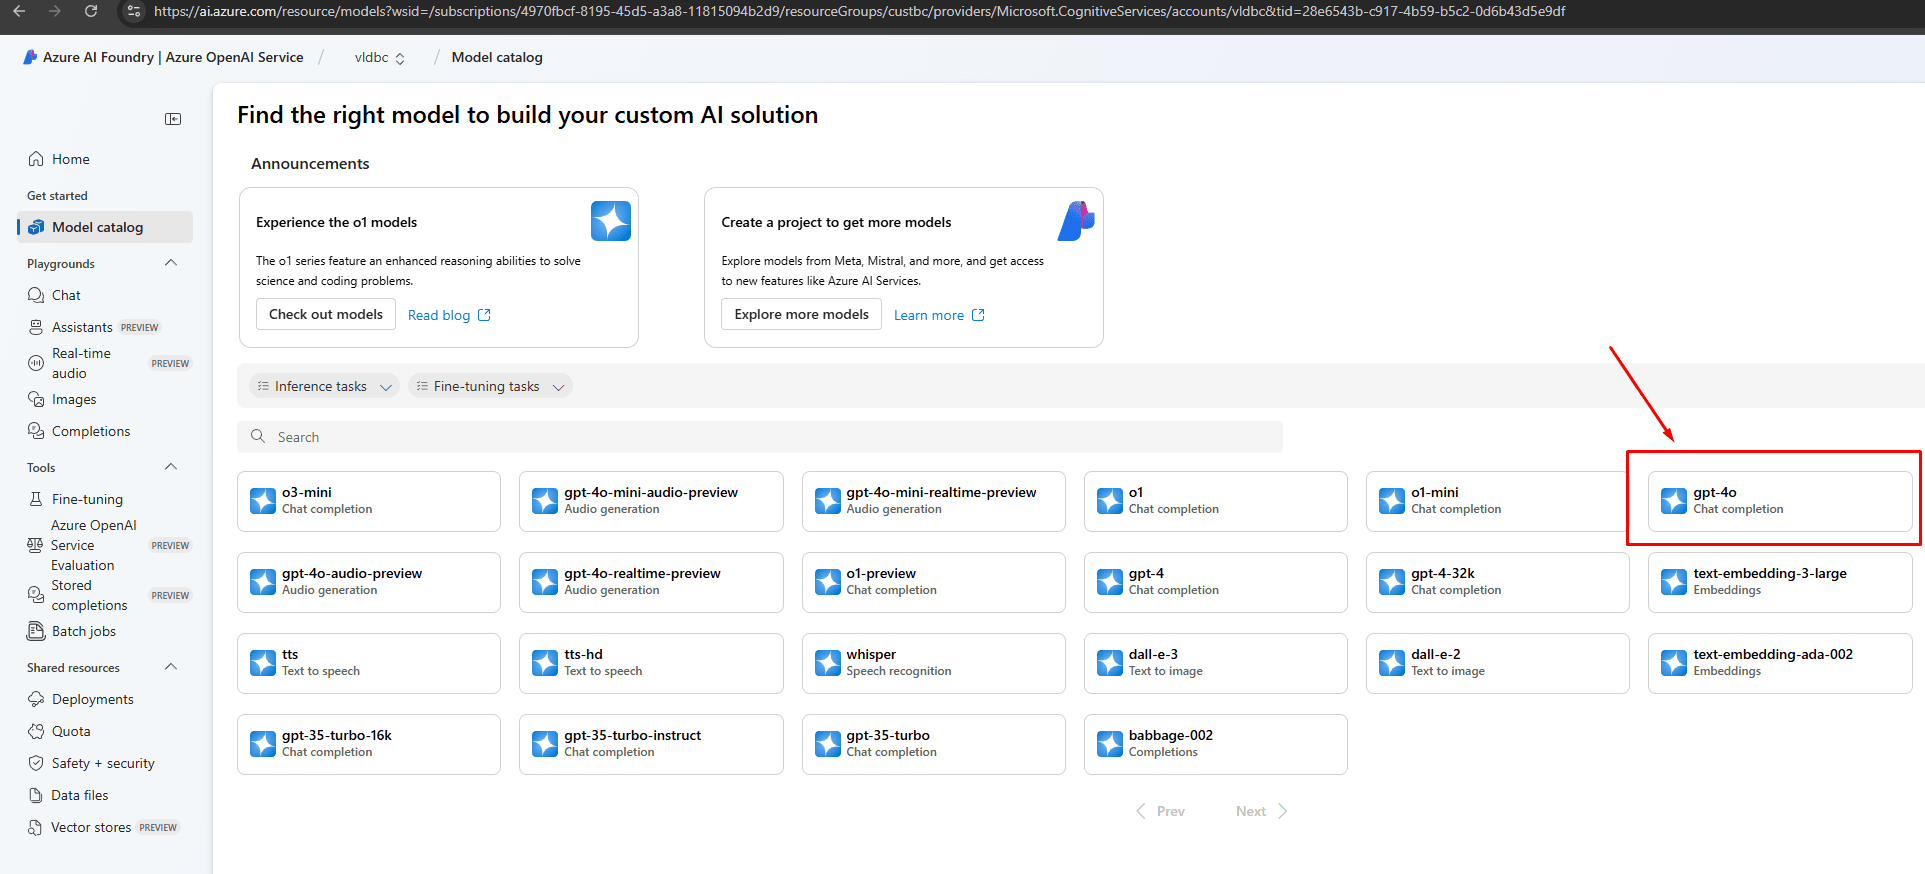
Task: Click the Azure AI Foundry logo icon
Action: 30,57
